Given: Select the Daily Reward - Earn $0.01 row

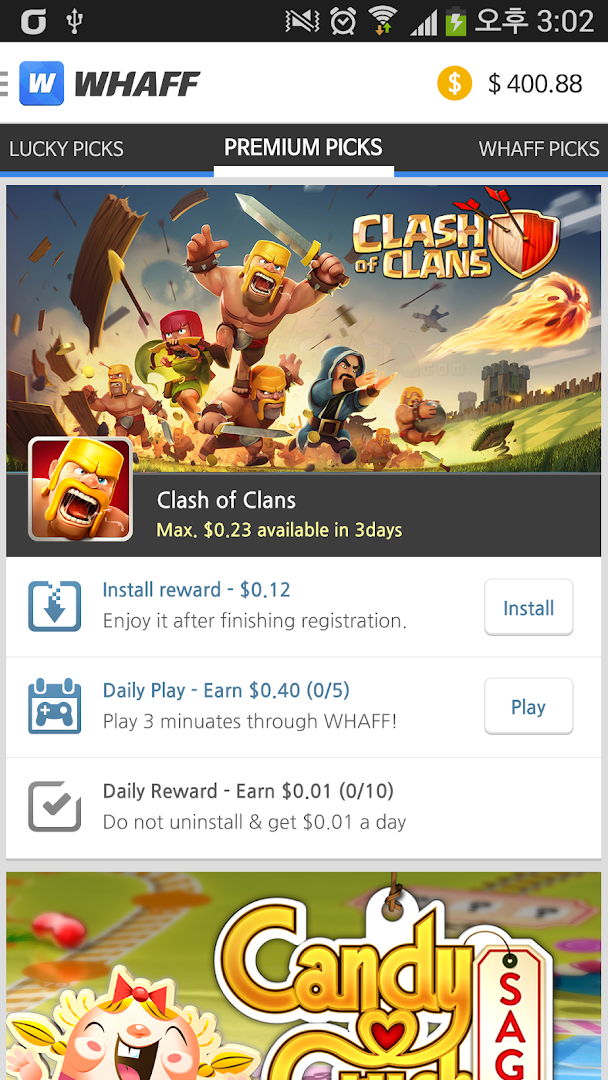Looking at the screenshot, I should tap(304, 807).
